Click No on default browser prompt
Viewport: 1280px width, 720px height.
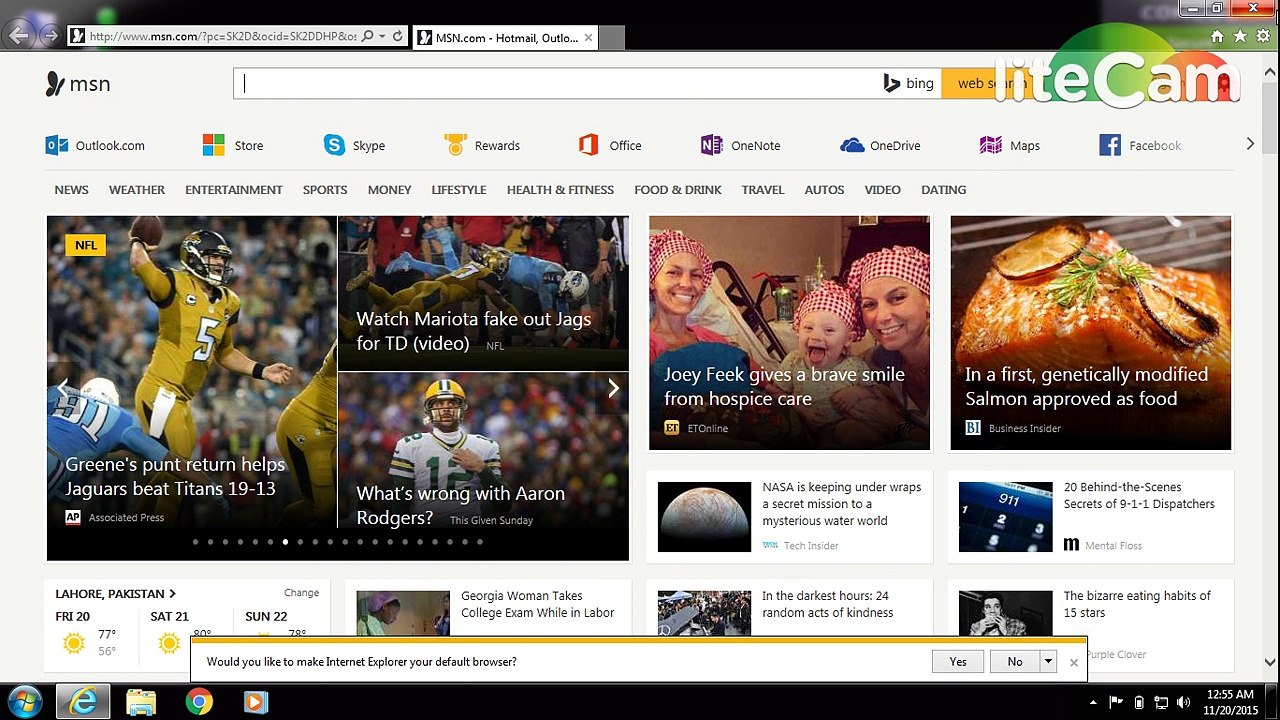(x=1015, y=662)
